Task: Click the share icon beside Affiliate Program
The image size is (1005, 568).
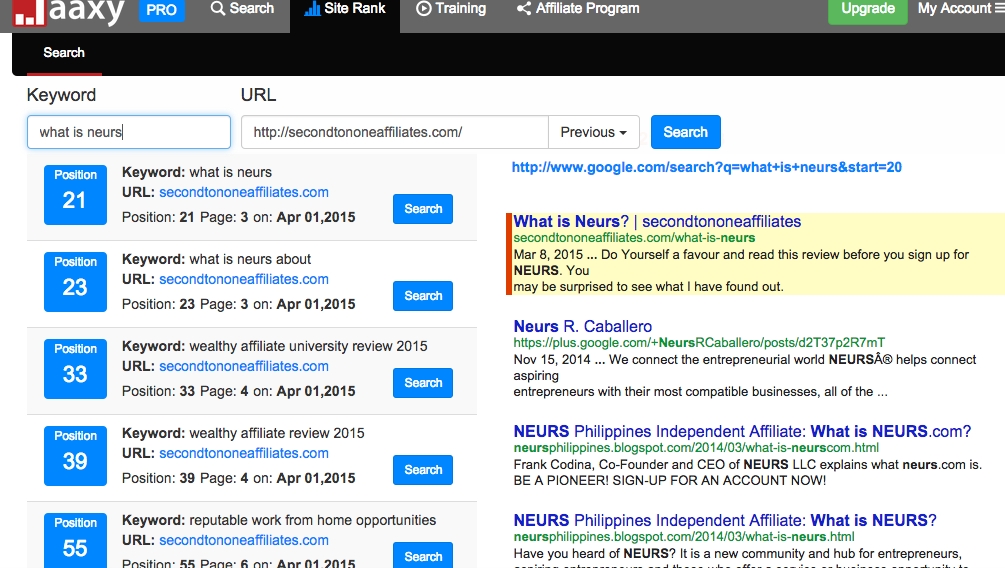Action: point(524,8)
